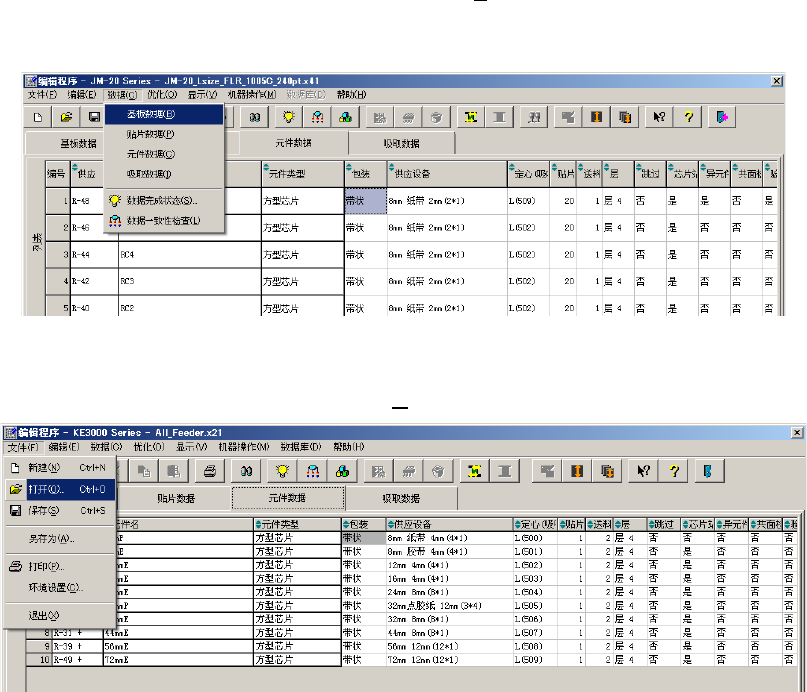Click context help pointer icon in JM-20 toolbar
The height and width of the screenshot is (692, 807).
659,117
